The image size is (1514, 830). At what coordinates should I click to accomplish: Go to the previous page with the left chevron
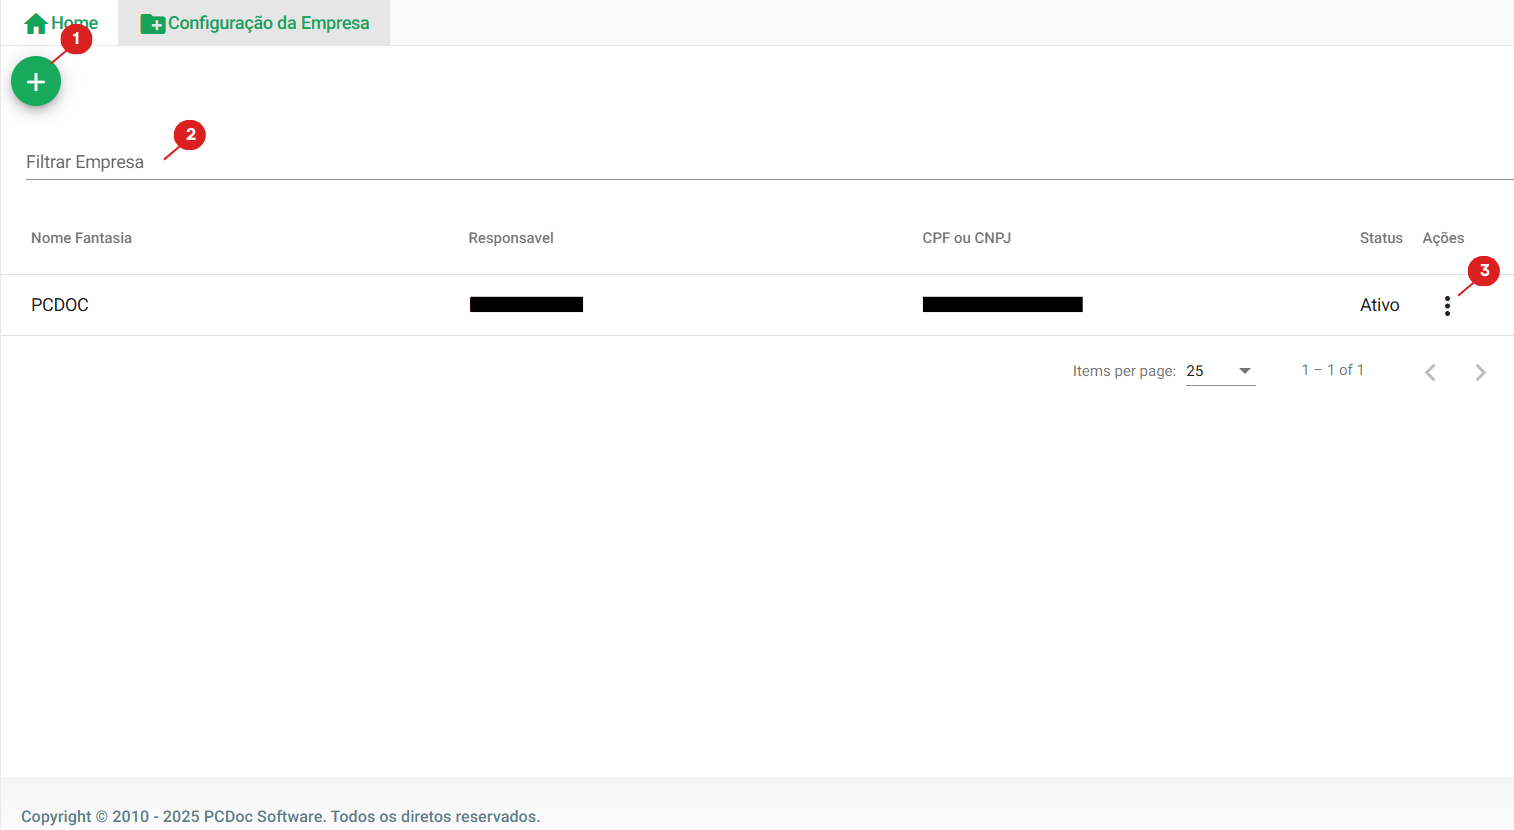pyautogui.click(x=1430, y=372)
